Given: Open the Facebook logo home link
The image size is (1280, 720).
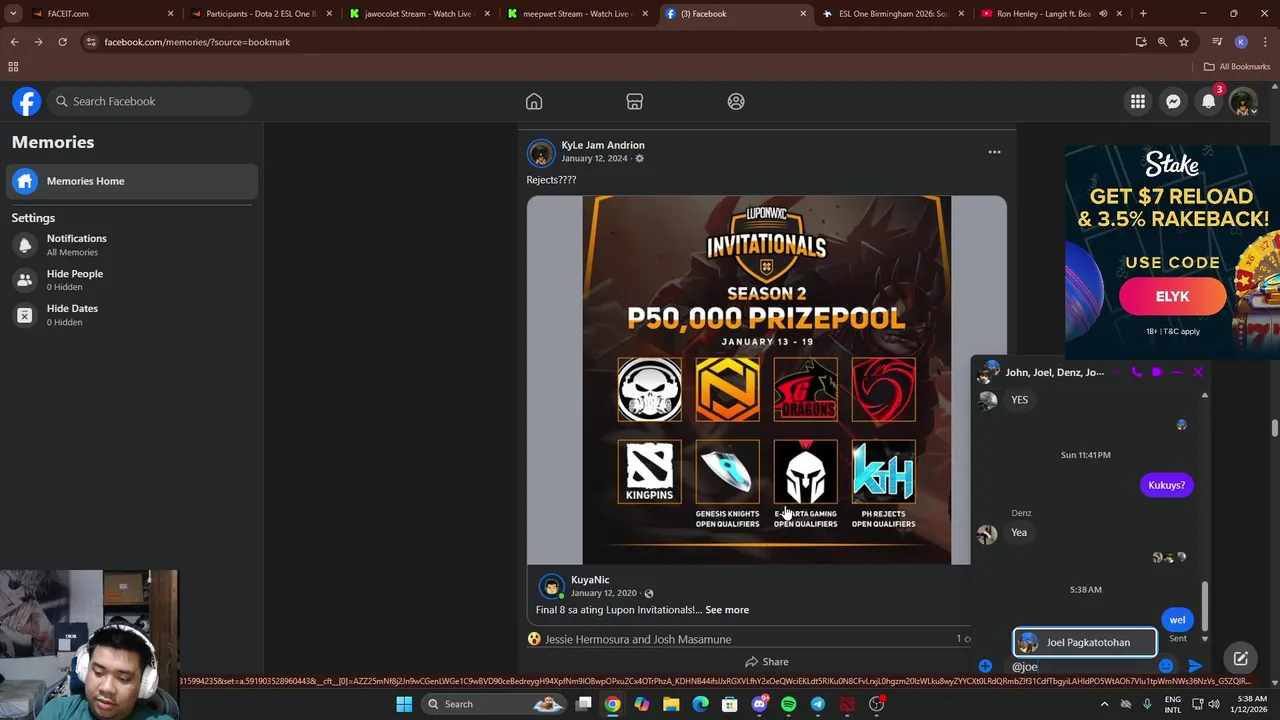Looking at the screenshot, I should click(26, 101).
